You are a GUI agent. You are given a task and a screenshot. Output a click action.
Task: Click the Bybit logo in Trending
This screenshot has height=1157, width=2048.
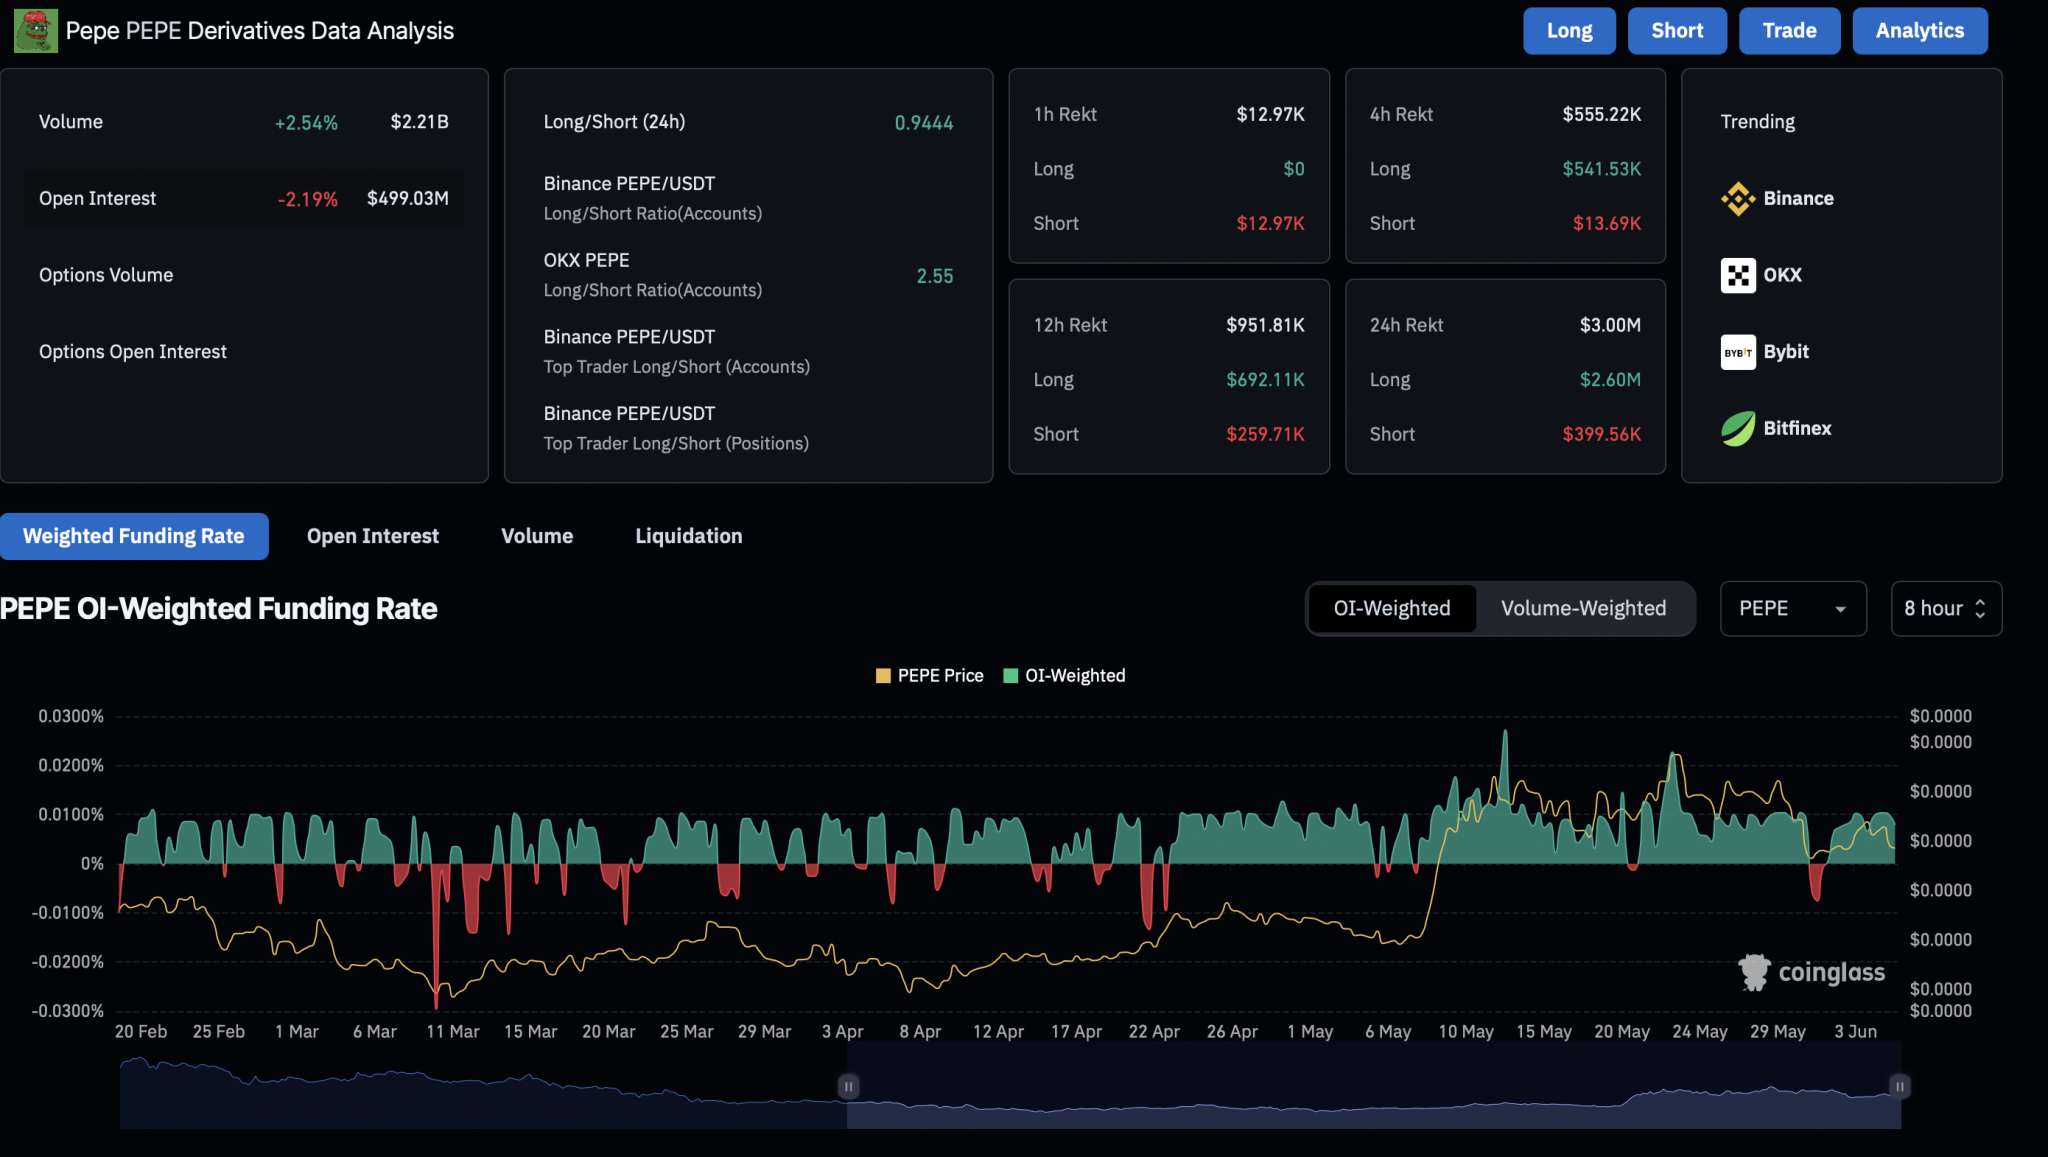[x=1738, y=352]
